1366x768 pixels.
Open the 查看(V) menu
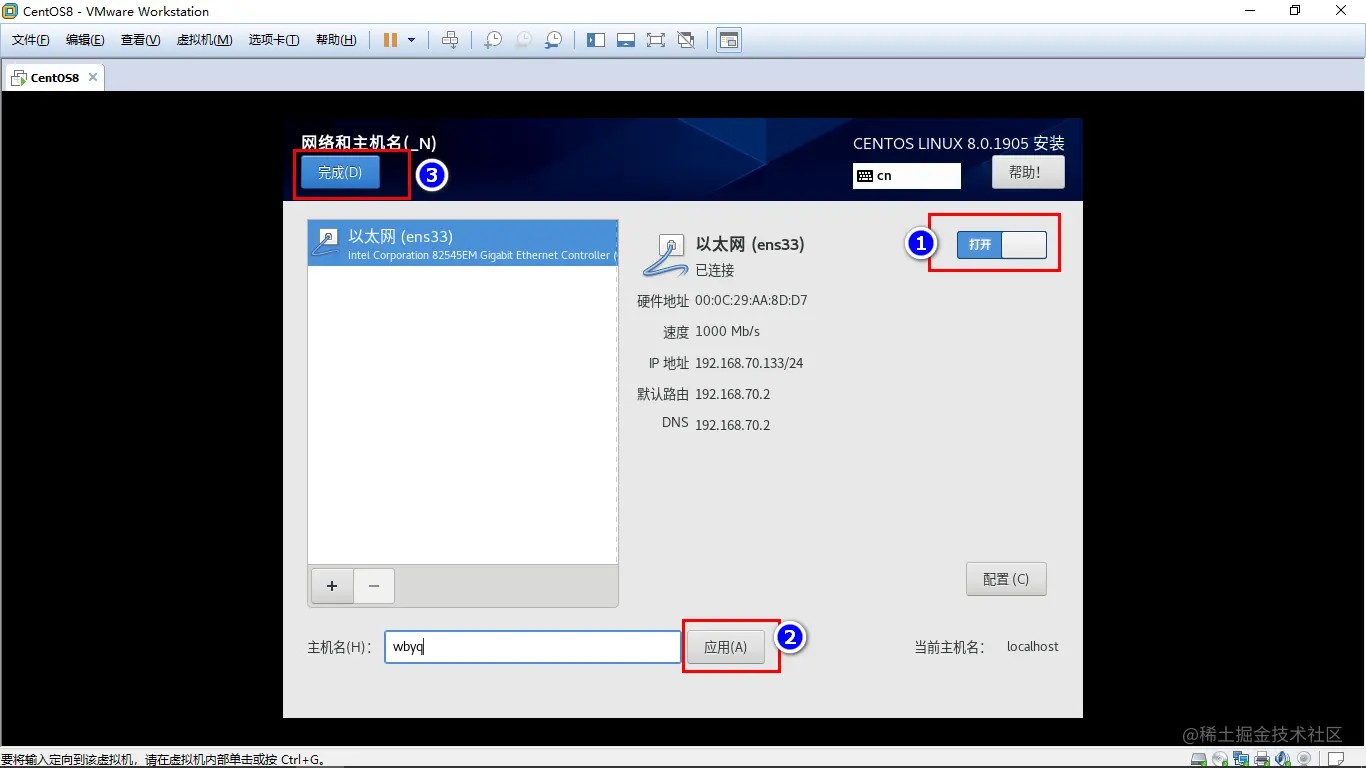pyautogui.click(x=140, y=40)
